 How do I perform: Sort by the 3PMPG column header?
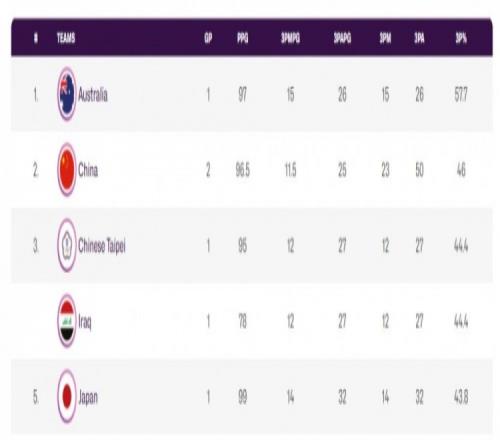(291, 38)
